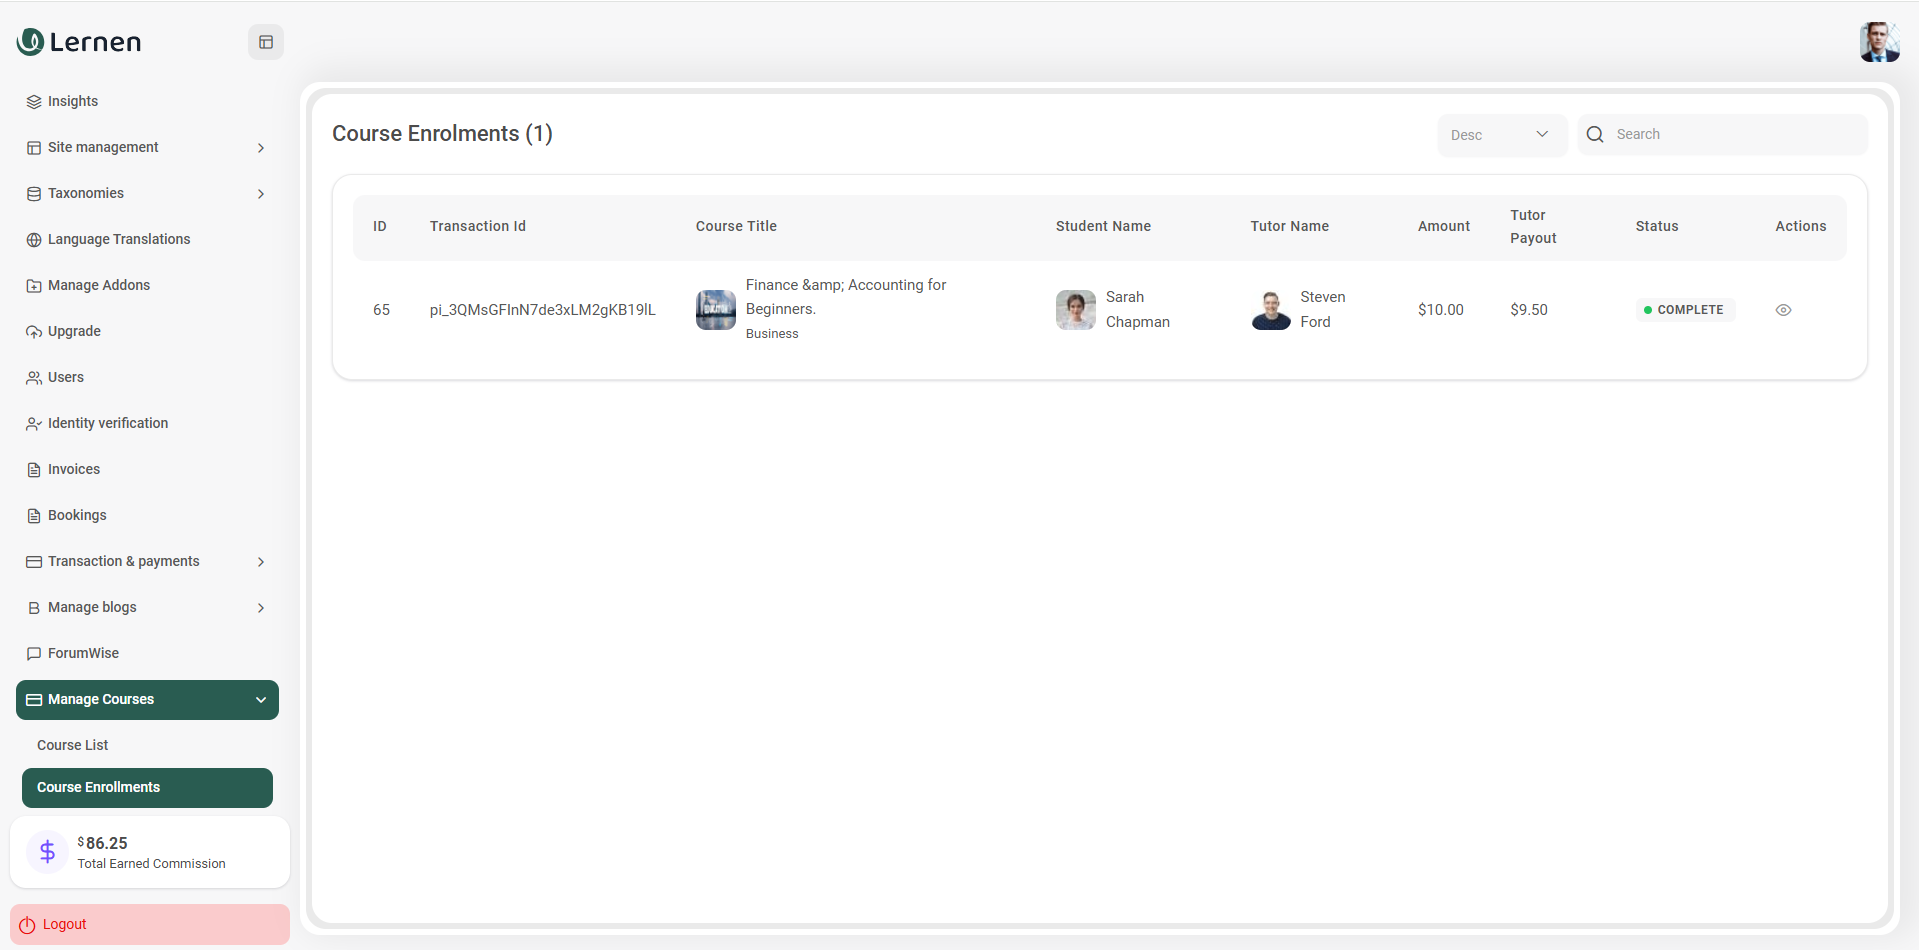1919x950 pixels.
Task: Click the sidebar collapse toggle icon
Action: 266,42
